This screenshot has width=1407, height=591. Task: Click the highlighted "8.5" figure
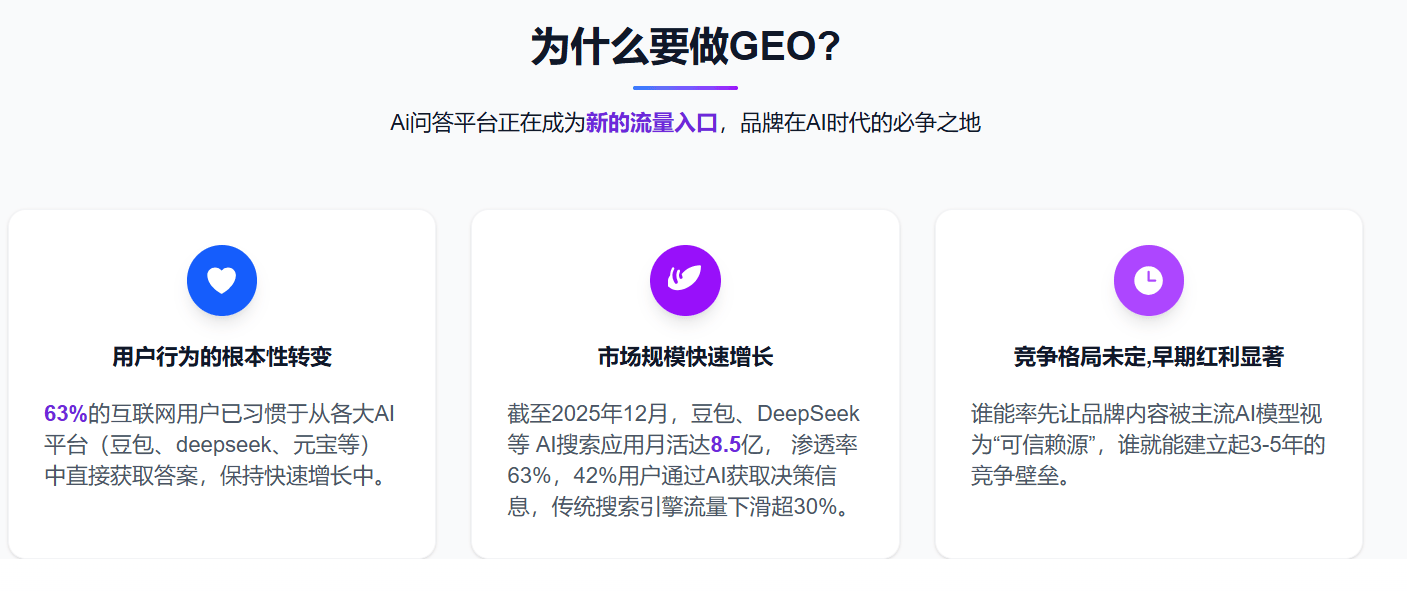tap(725, 445)
